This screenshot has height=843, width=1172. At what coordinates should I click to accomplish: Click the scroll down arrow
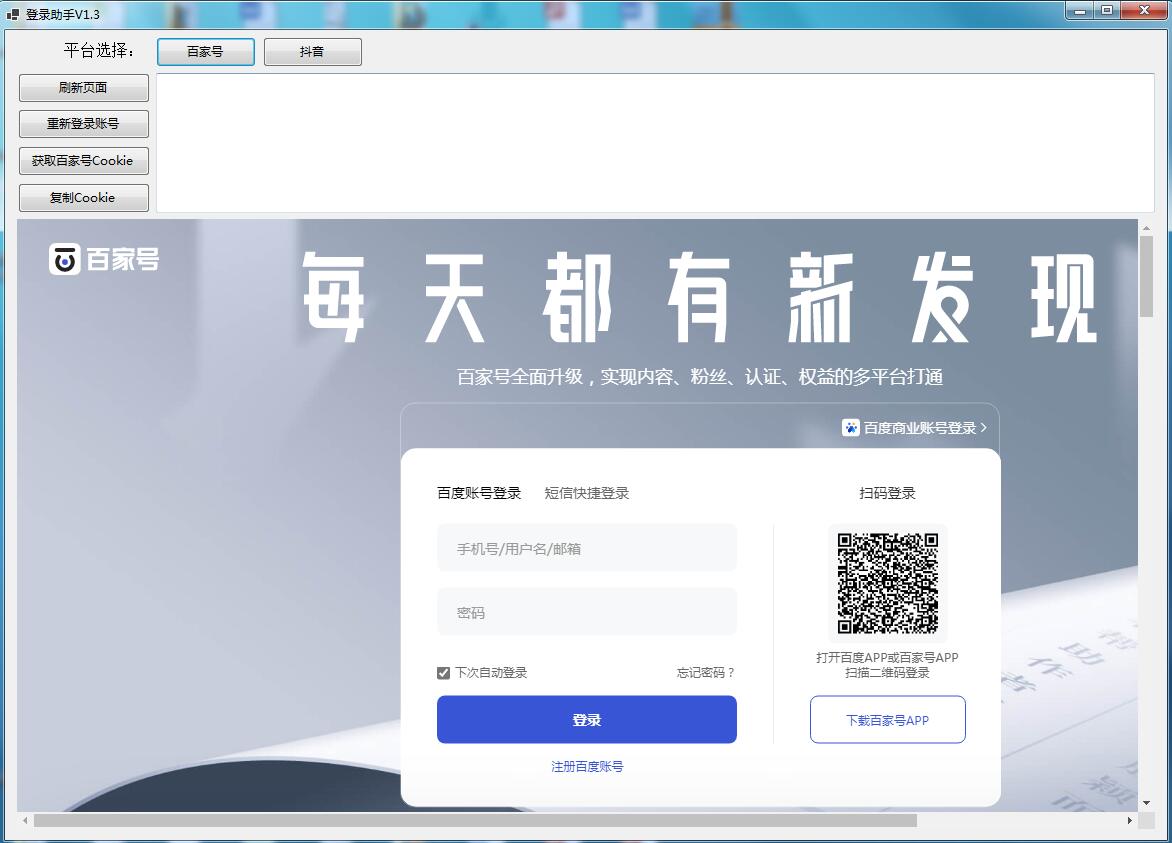pyautogui.click(x=1147, y=803)
